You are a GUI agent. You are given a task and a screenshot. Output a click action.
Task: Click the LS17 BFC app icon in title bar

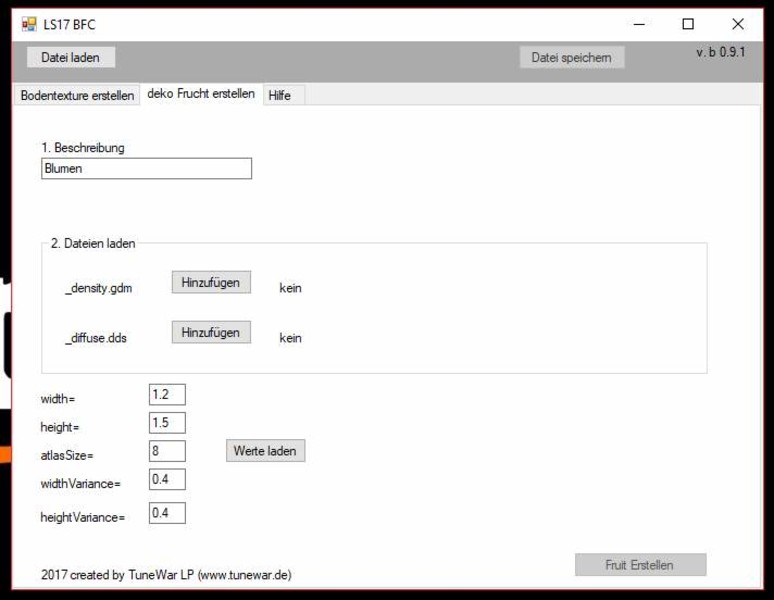pyautogui.click(x=29, y=24)
